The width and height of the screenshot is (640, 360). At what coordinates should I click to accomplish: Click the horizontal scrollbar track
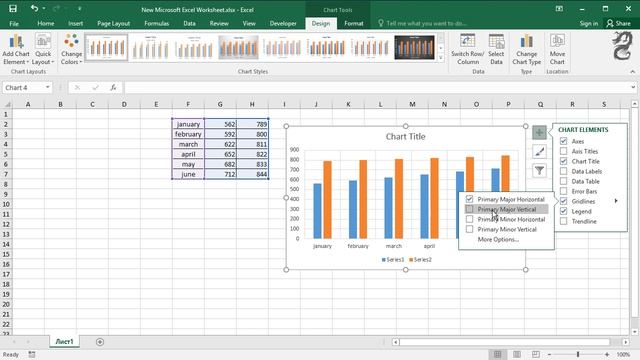(x=504, y=342)
